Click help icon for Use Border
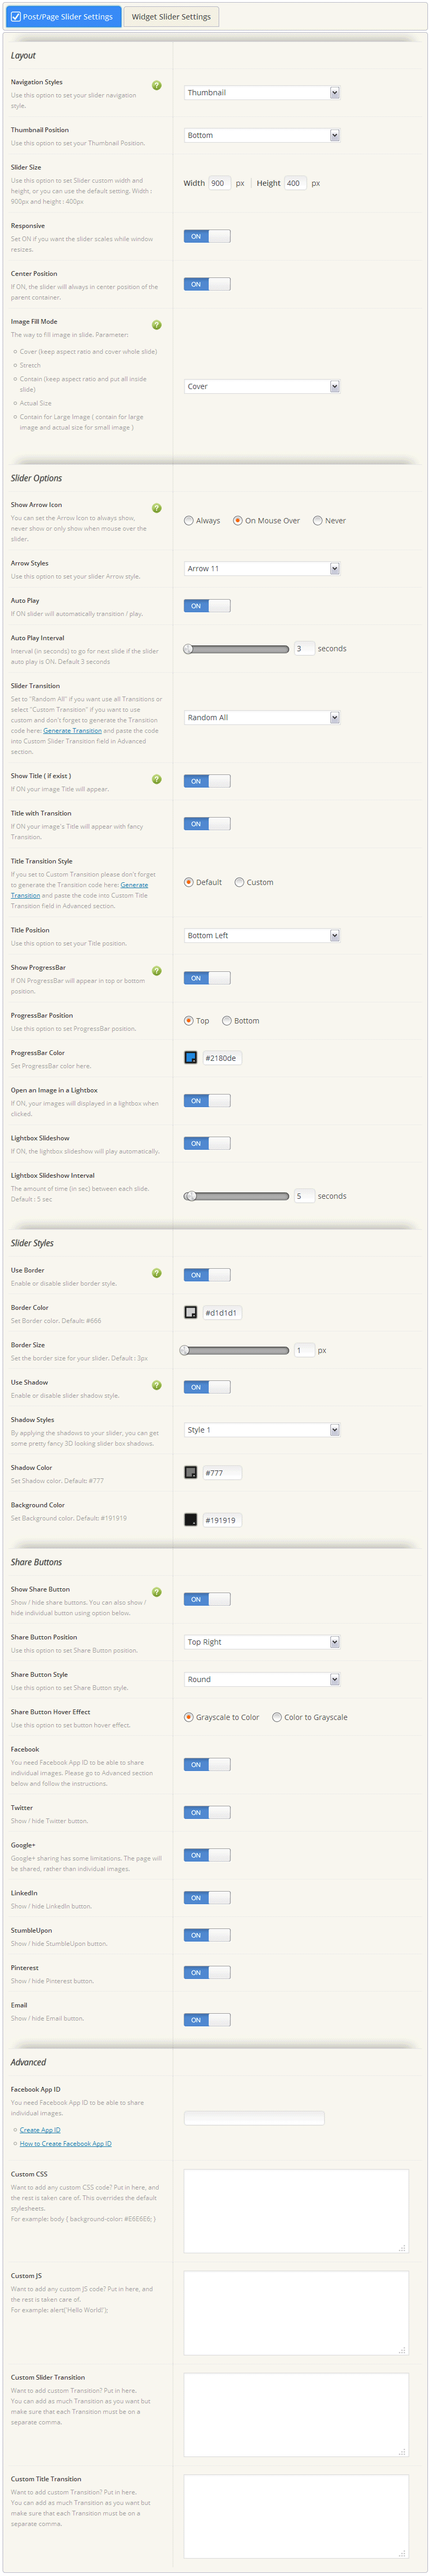Screen dimensions: 430x2576 click(x=156, y=1273)
